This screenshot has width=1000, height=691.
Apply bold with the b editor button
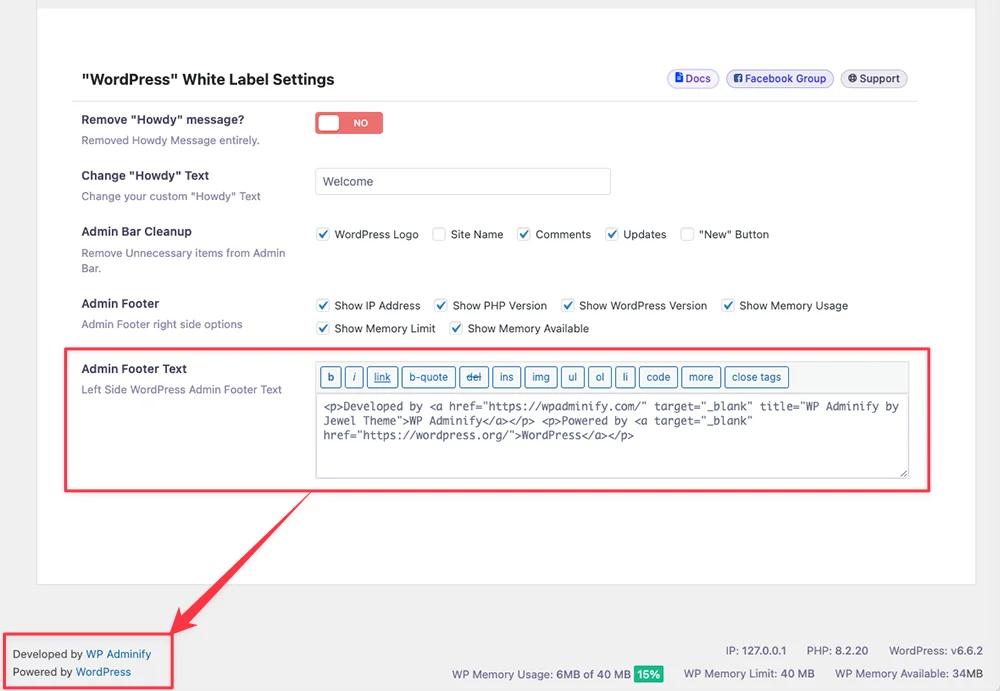330,377
